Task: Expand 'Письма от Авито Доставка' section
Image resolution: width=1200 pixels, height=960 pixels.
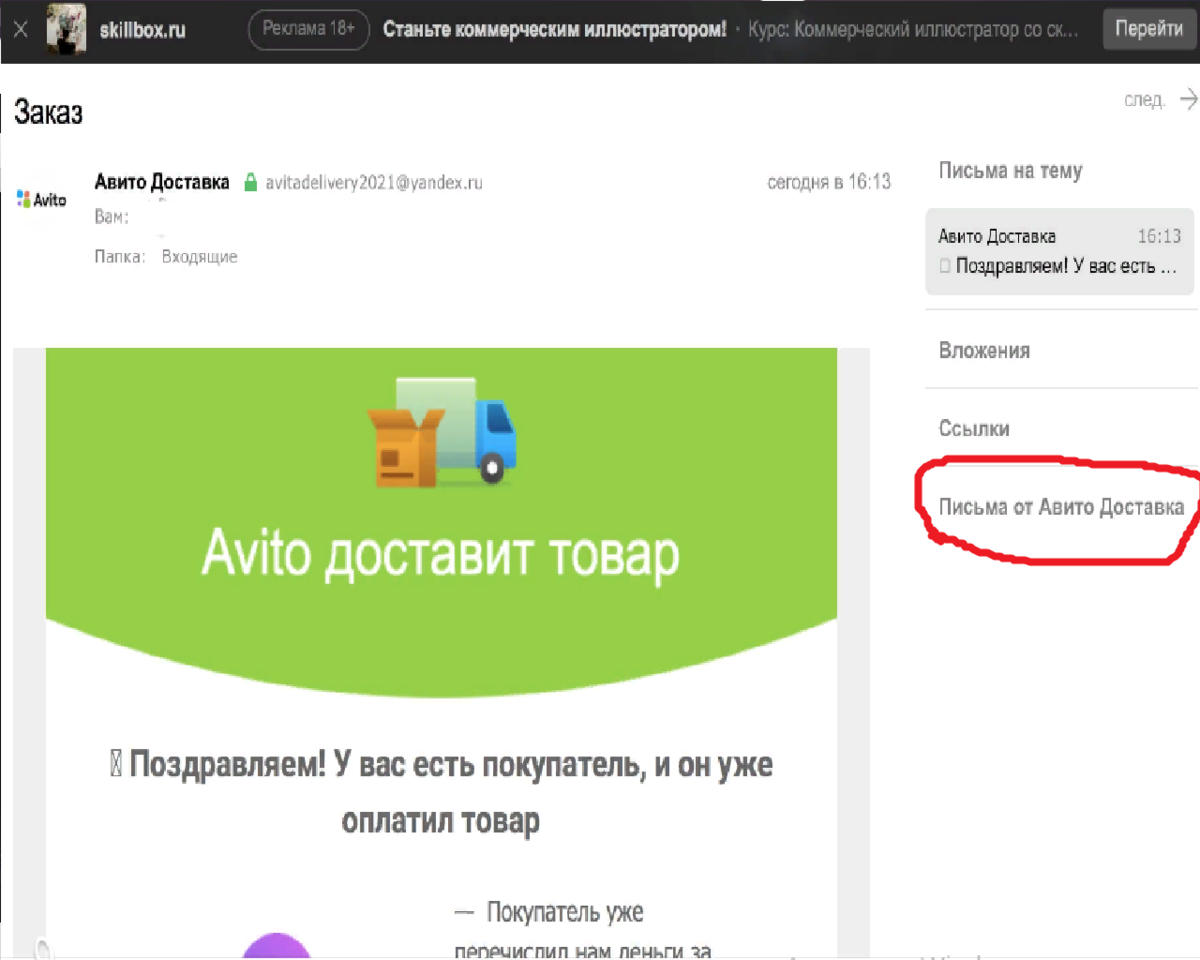Action: click(x=1061, y=507)
